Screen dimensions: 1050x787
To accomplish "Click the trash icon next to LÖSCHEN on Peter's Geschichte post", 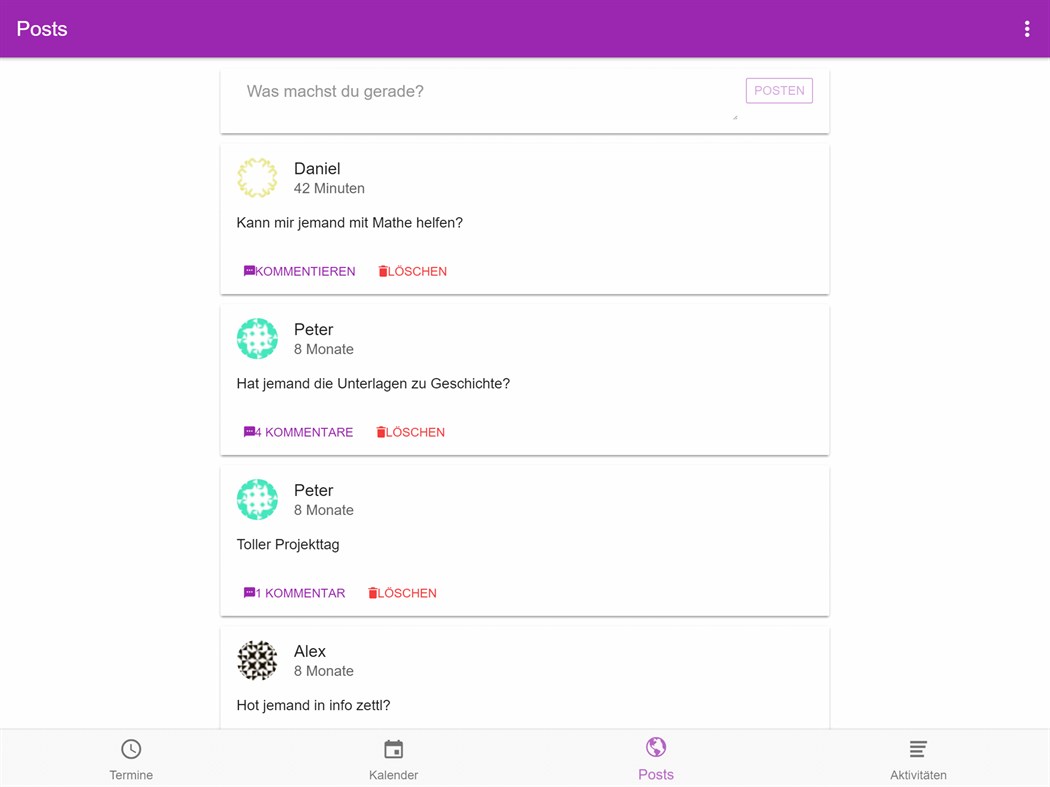I will (381, 432).
